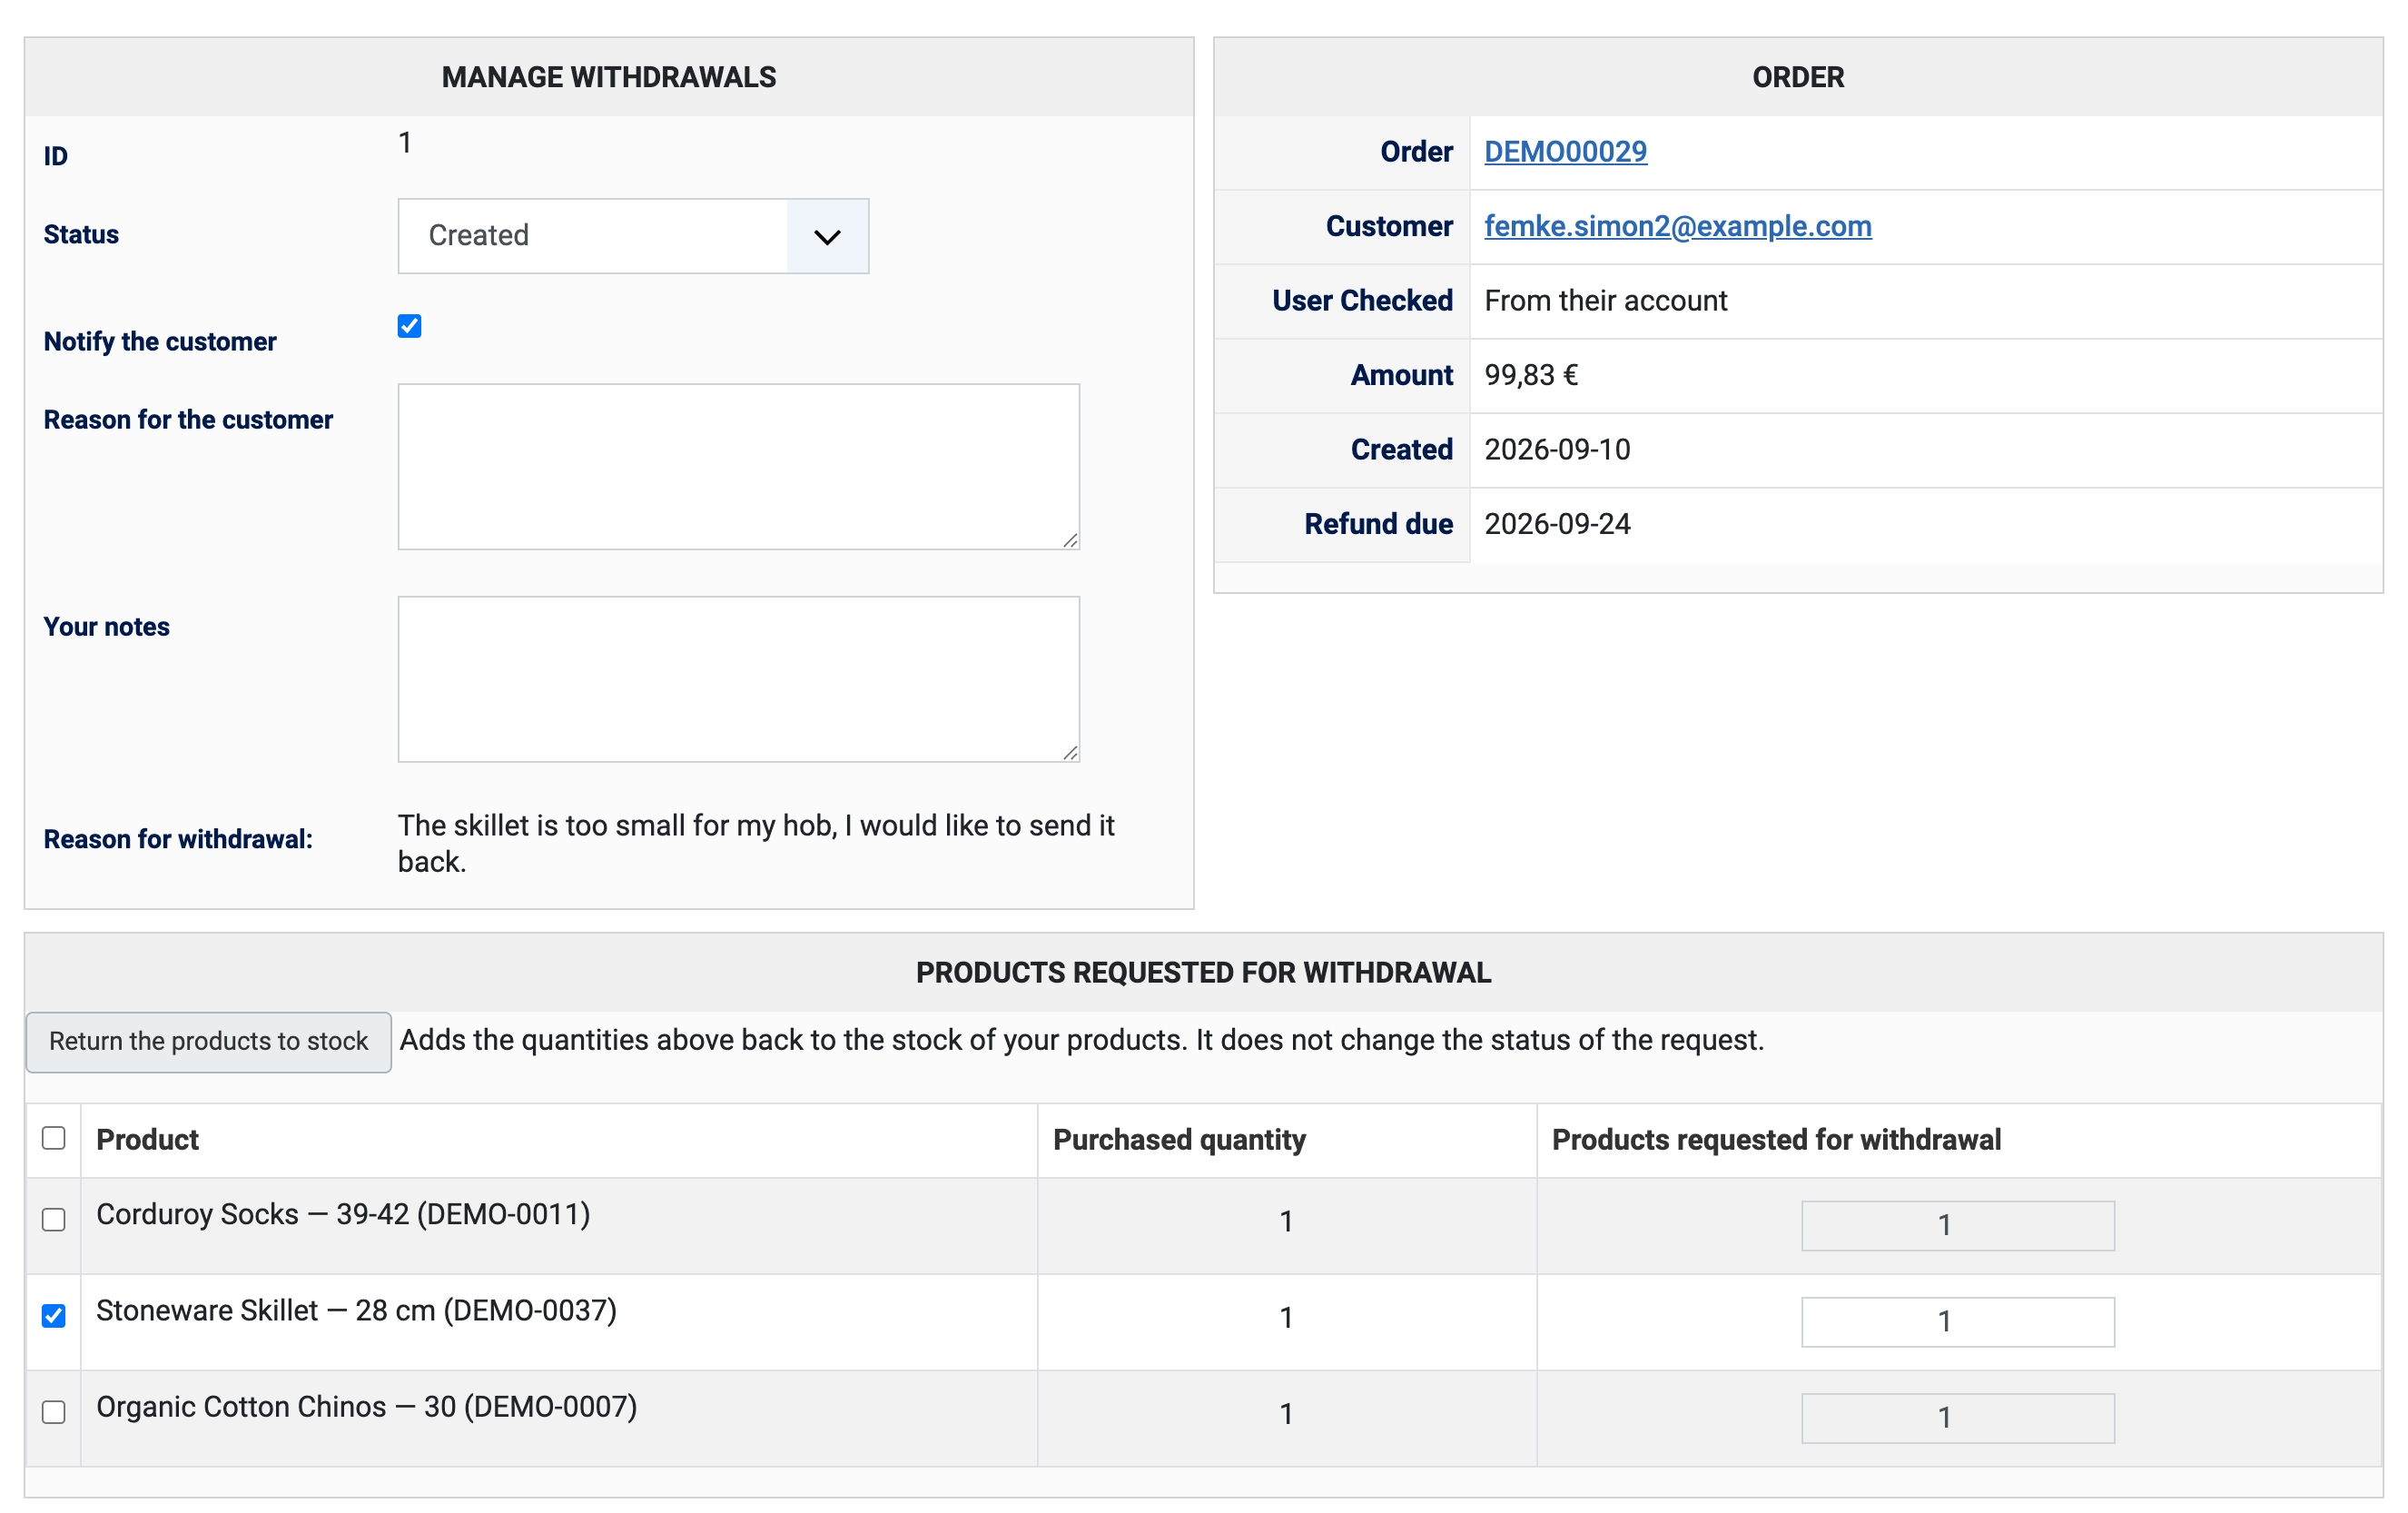Viewport: 2408px width, 1513px height.
Task: Open order link DEMO00029
Action: pos(1565,152)
